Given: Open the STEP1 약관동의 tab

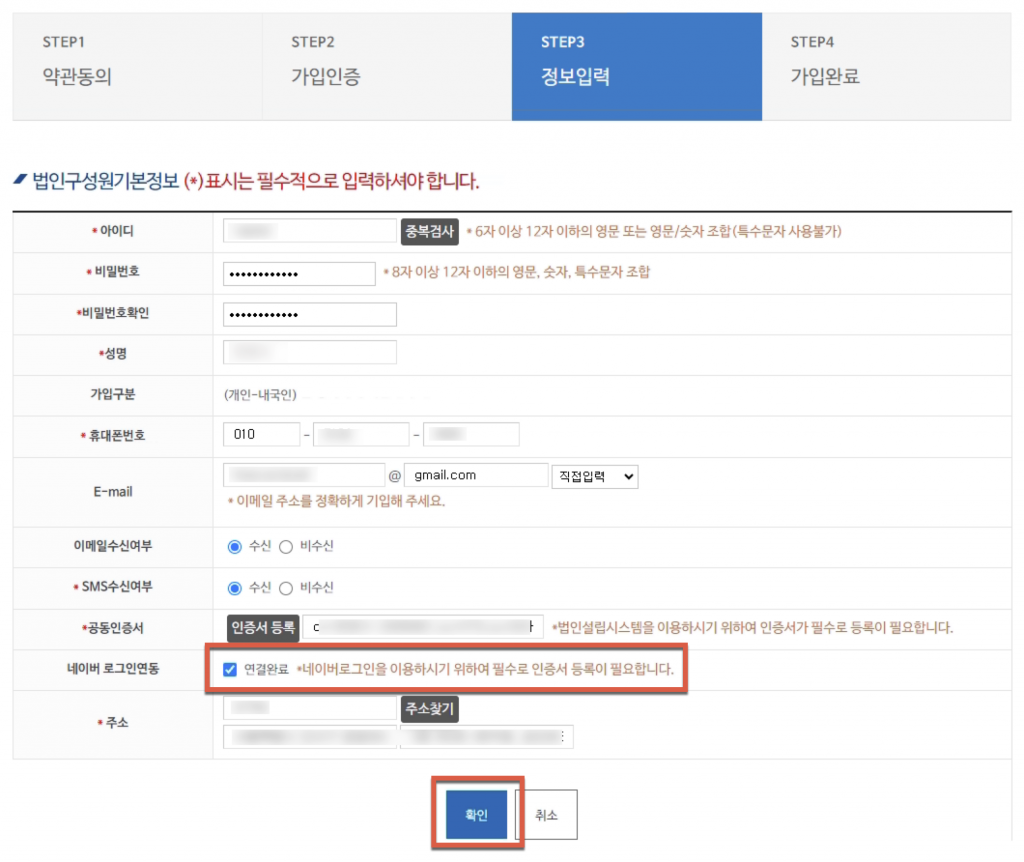Looking at the screenshot, I should pos(137,66).
